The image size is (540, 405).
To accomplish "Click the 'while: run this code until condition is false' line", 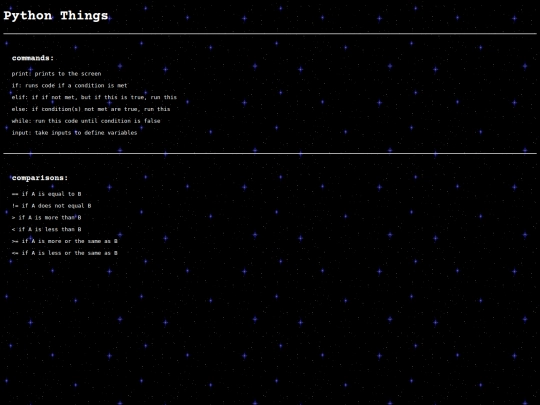I will tap(86, 121).
